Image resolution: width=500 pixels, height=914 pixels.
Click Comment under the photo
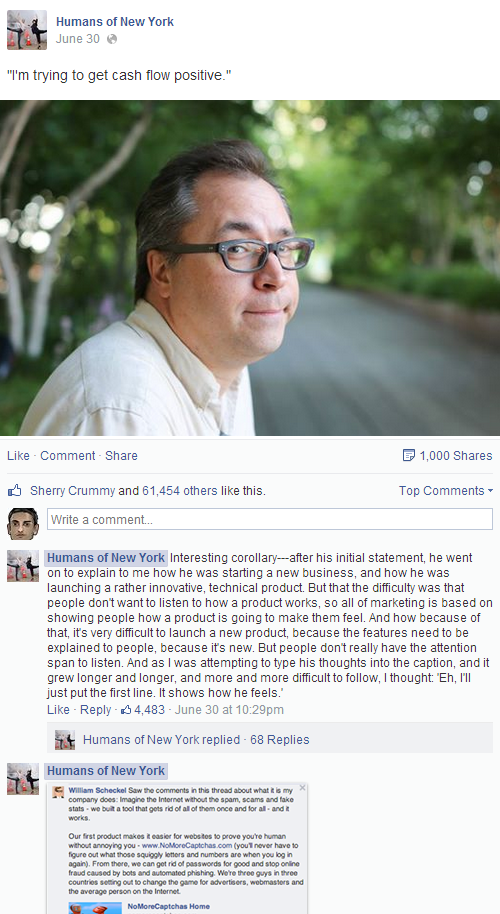pos(68,456)
